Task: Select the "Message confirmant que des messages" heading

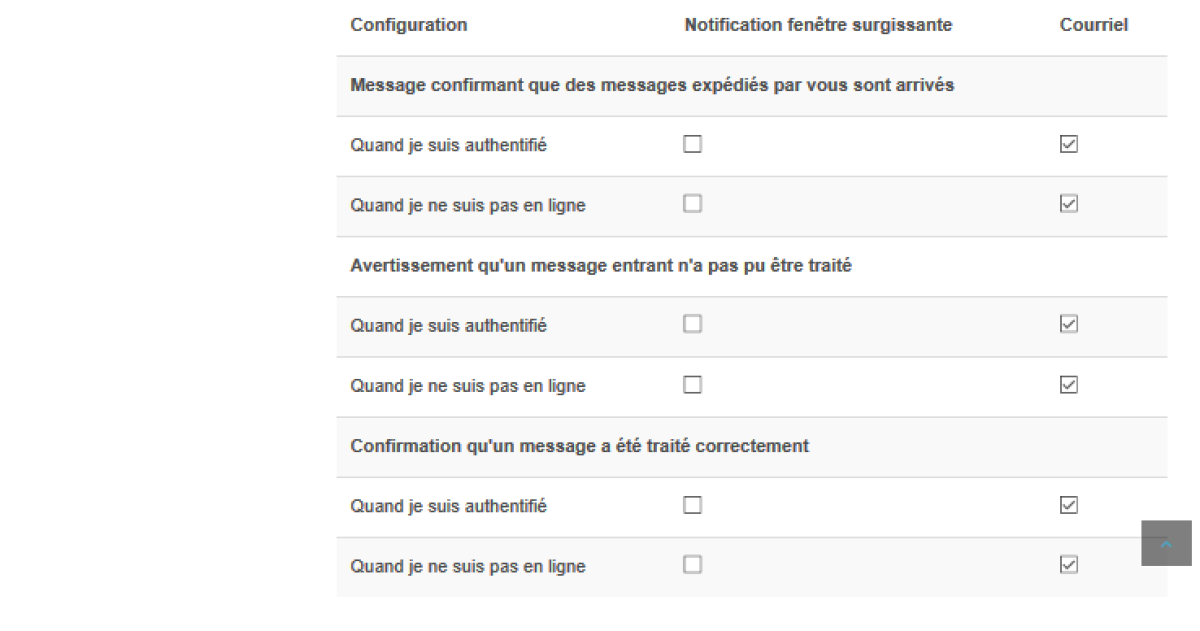Action: (652, 85)
